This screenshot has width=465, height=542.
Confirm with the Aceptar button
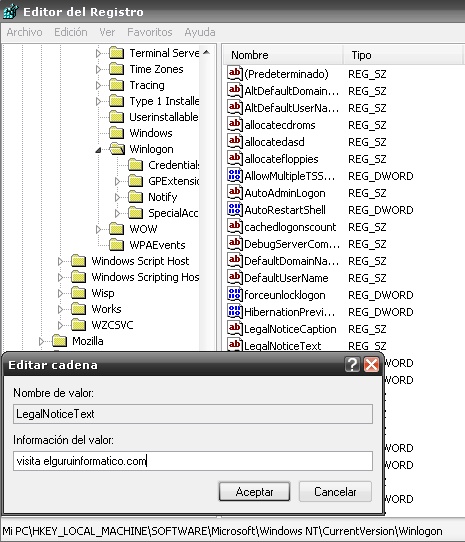(254, 492)
